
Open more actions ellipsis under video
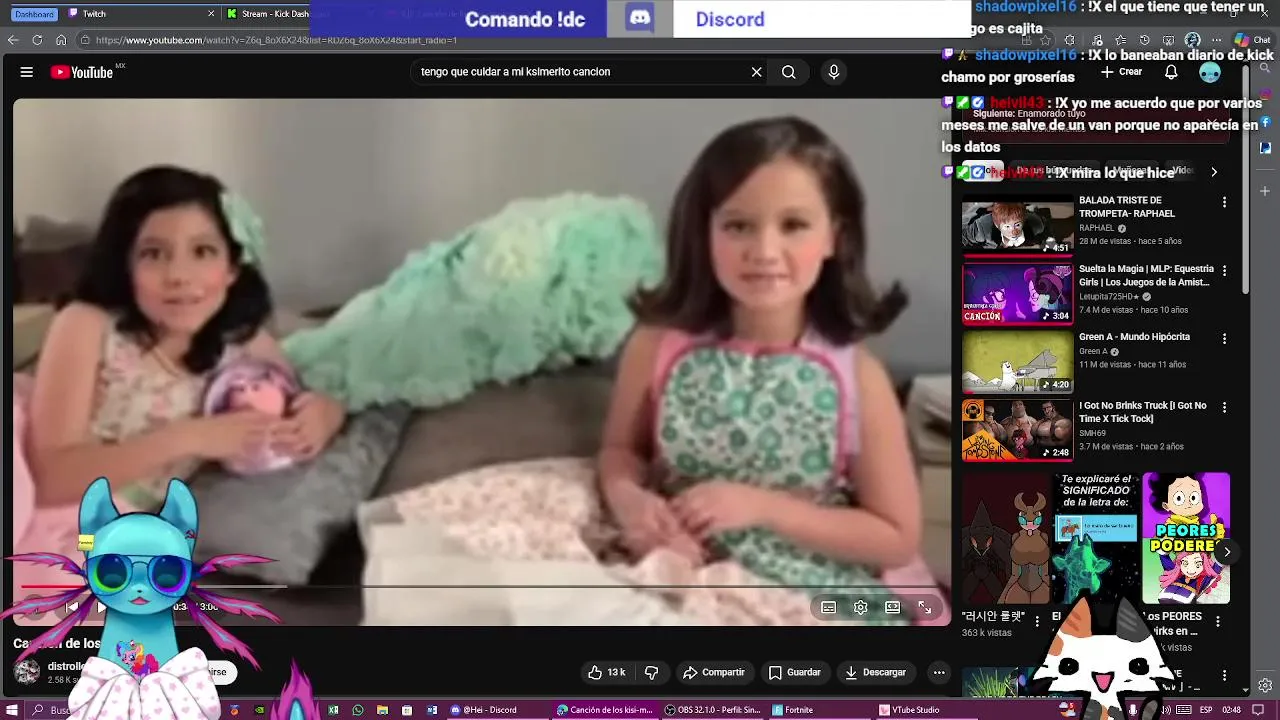[938, 673]
